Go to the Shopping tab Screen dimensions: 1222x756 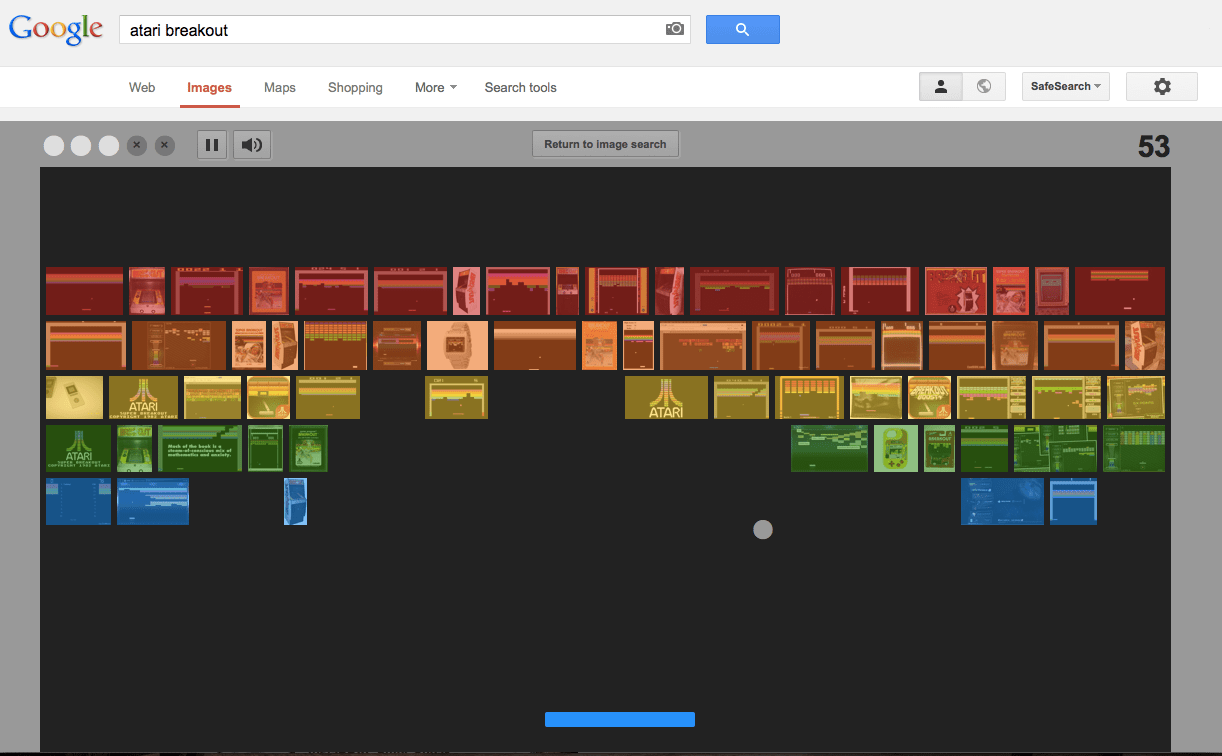355,88
